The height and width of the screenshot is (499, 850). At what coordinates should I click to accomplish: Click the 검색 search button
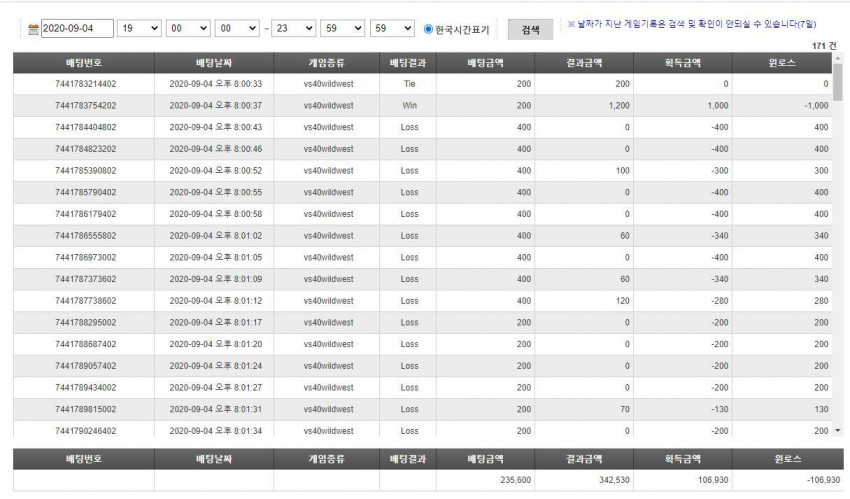pos(531,30)
